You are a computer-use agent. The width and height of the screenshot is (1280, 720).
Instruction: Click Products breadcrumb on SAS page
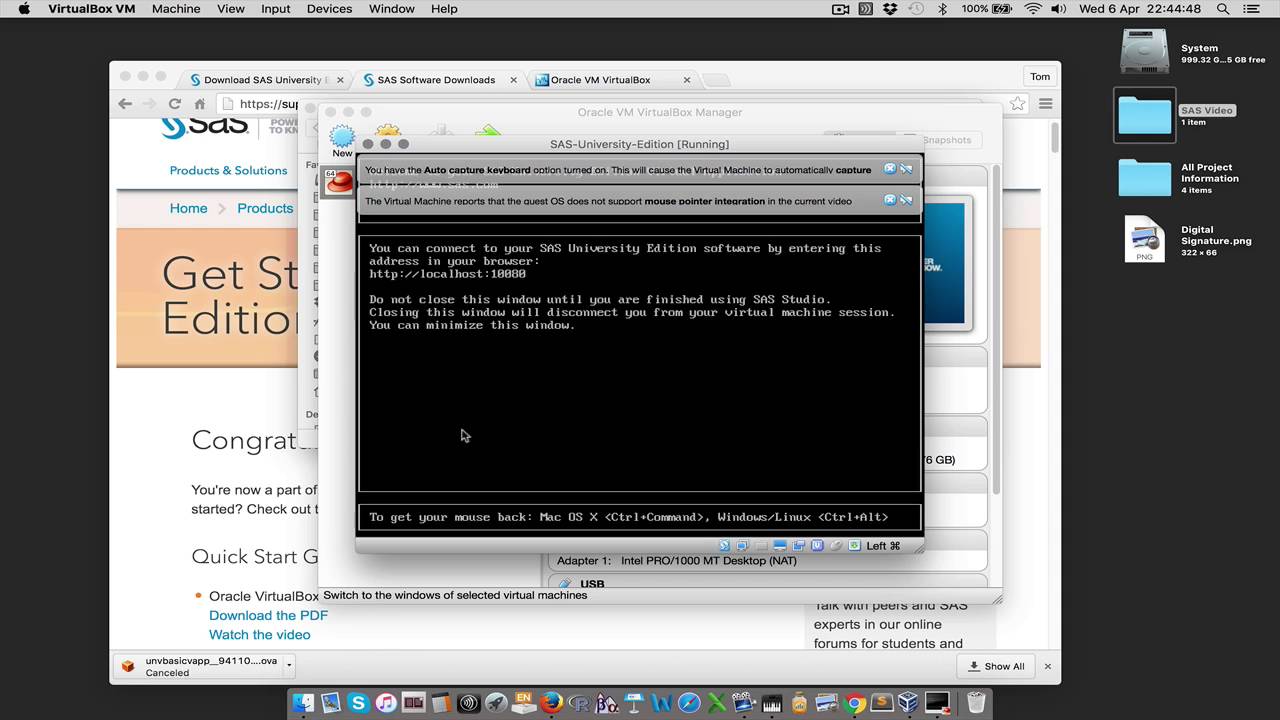click(265, 209)
